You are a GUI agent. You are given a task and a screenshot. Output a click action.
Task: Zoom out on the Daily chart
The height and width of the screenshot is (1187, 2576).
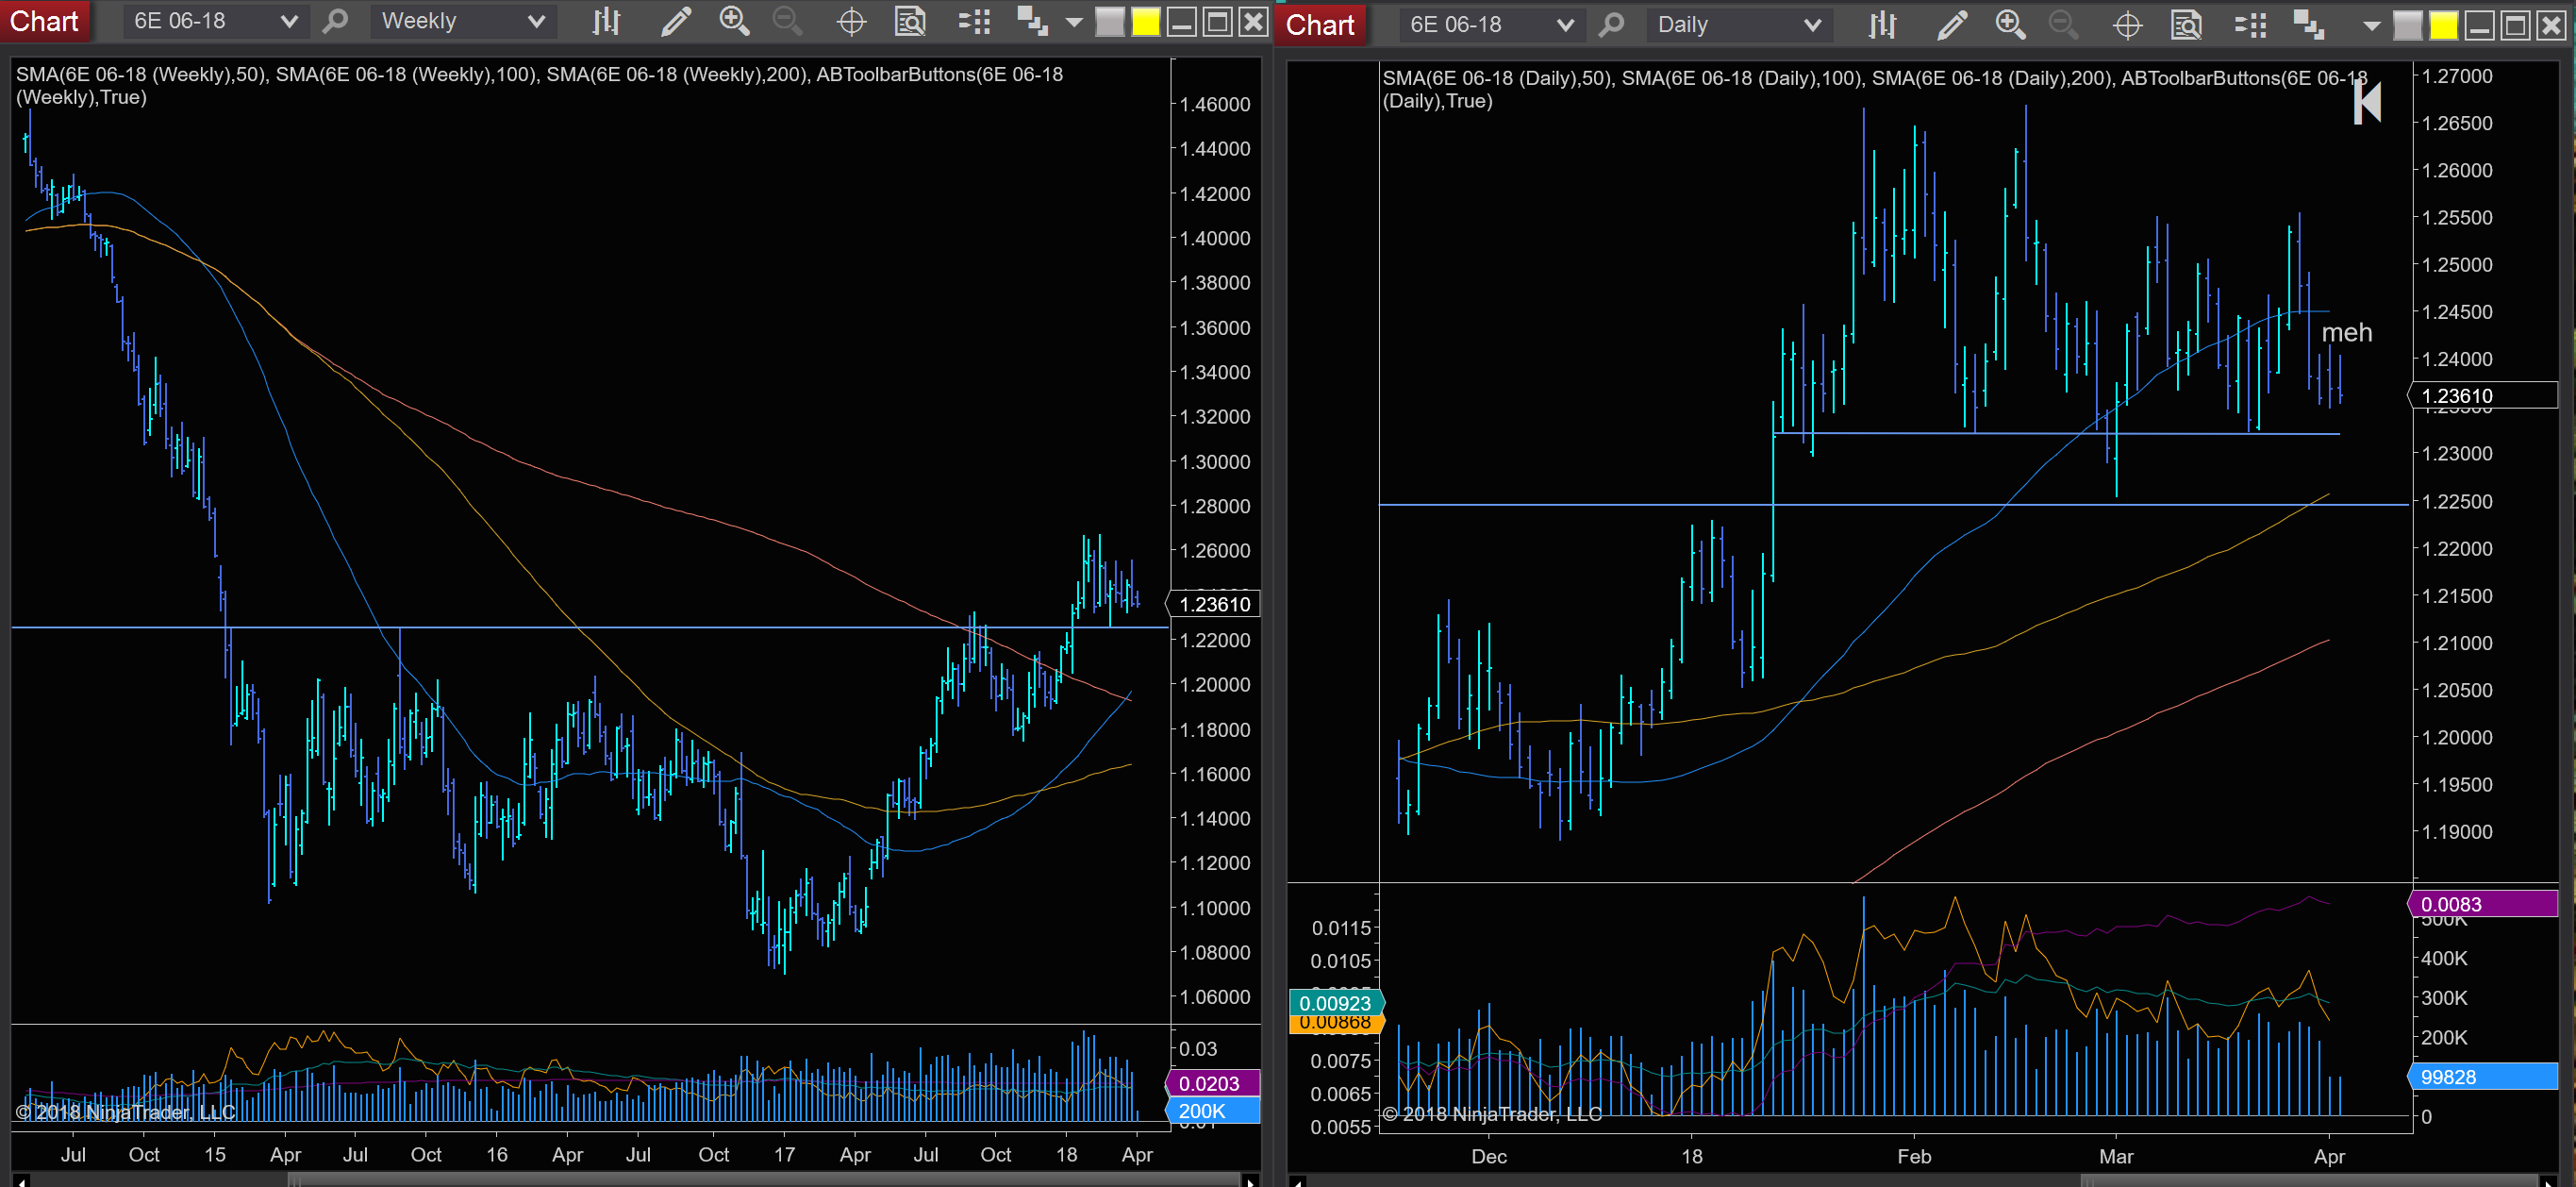[x=2064, y=25]
